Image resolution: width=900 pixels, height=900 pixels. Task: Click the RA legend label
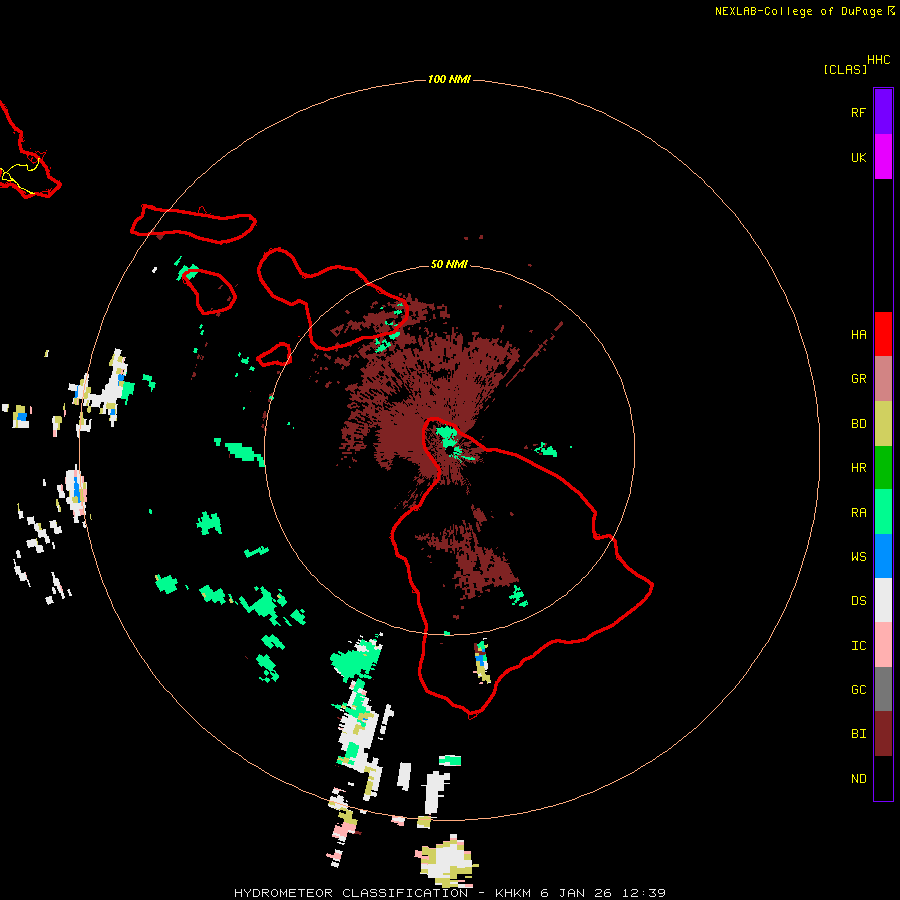[x=858, y=513]
